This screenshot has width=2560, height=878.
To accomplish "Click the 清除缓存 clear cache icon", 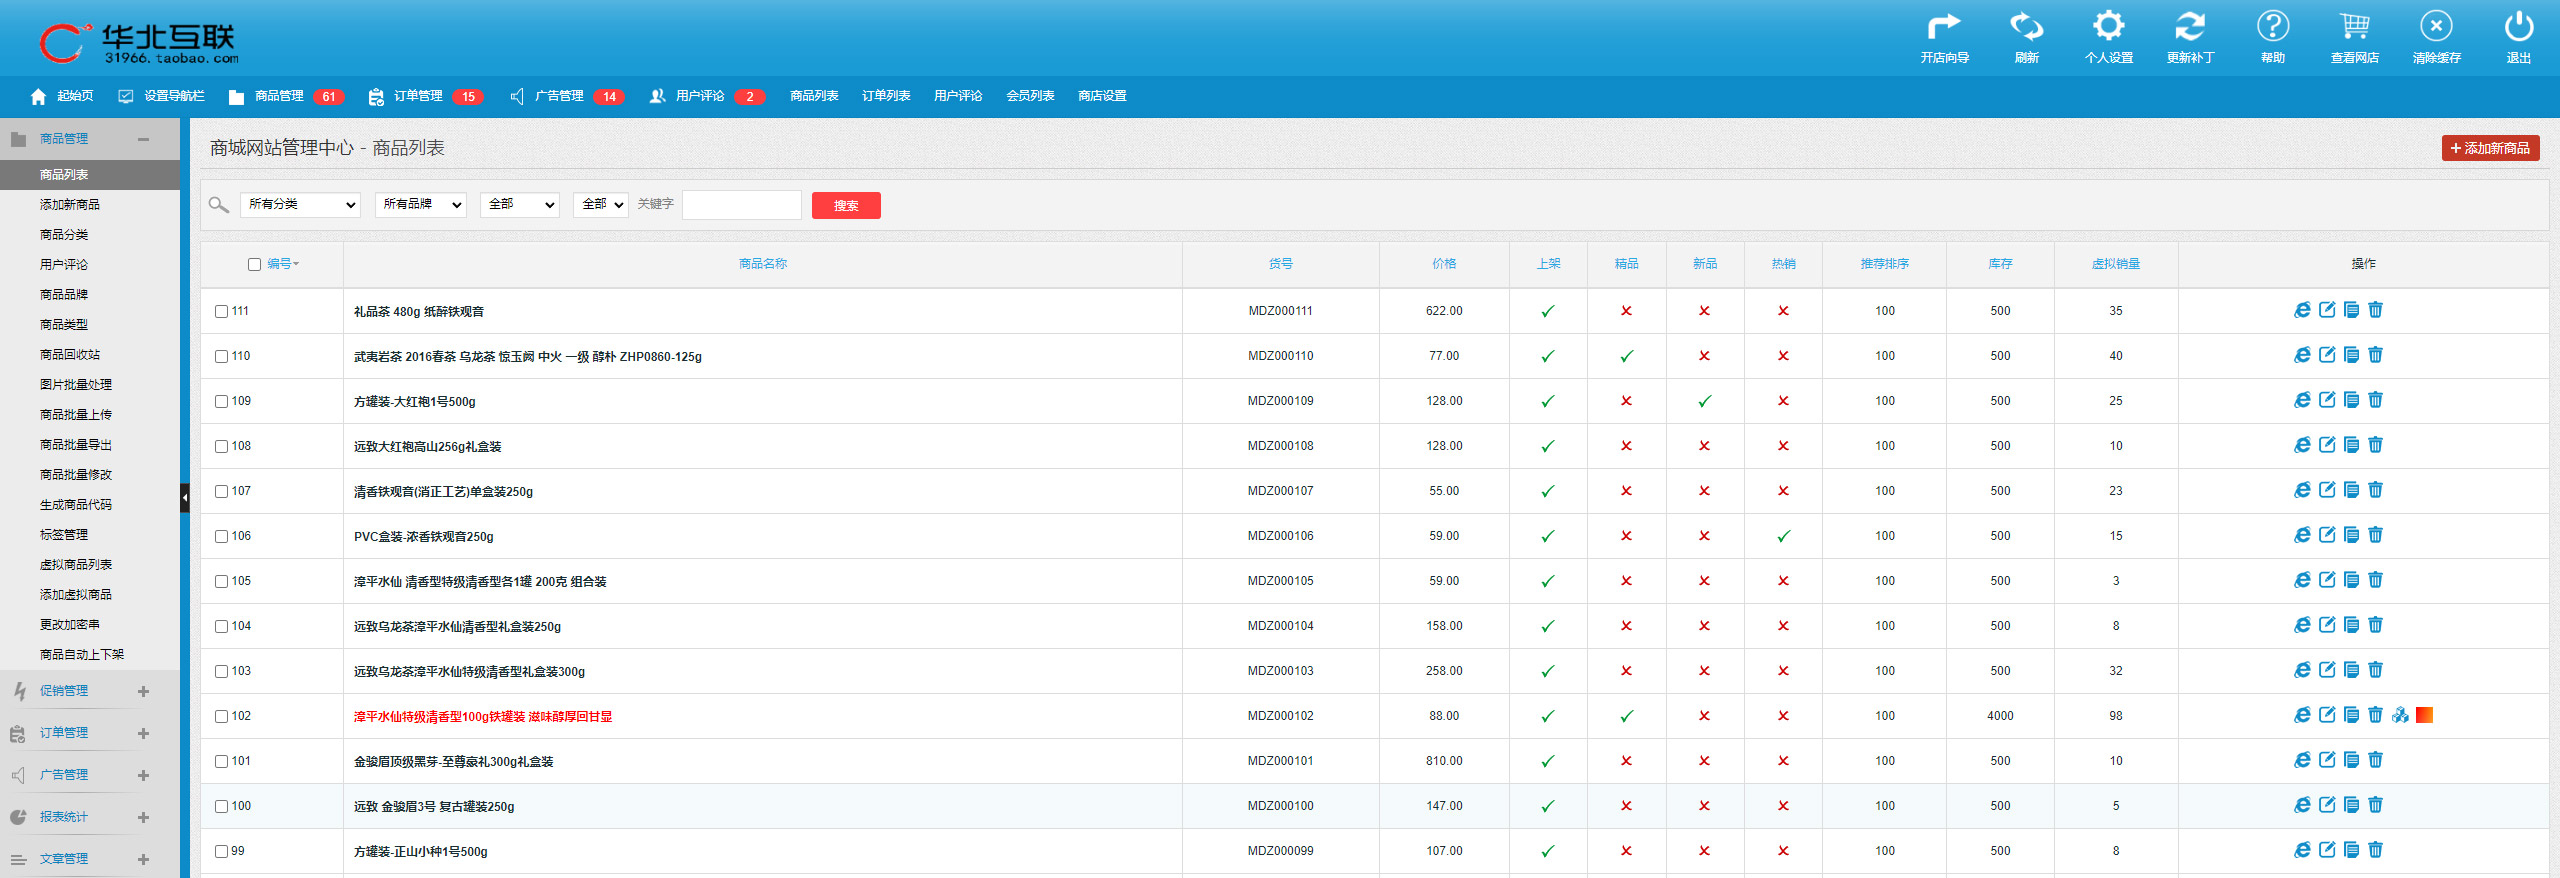I will (2436, 27).
